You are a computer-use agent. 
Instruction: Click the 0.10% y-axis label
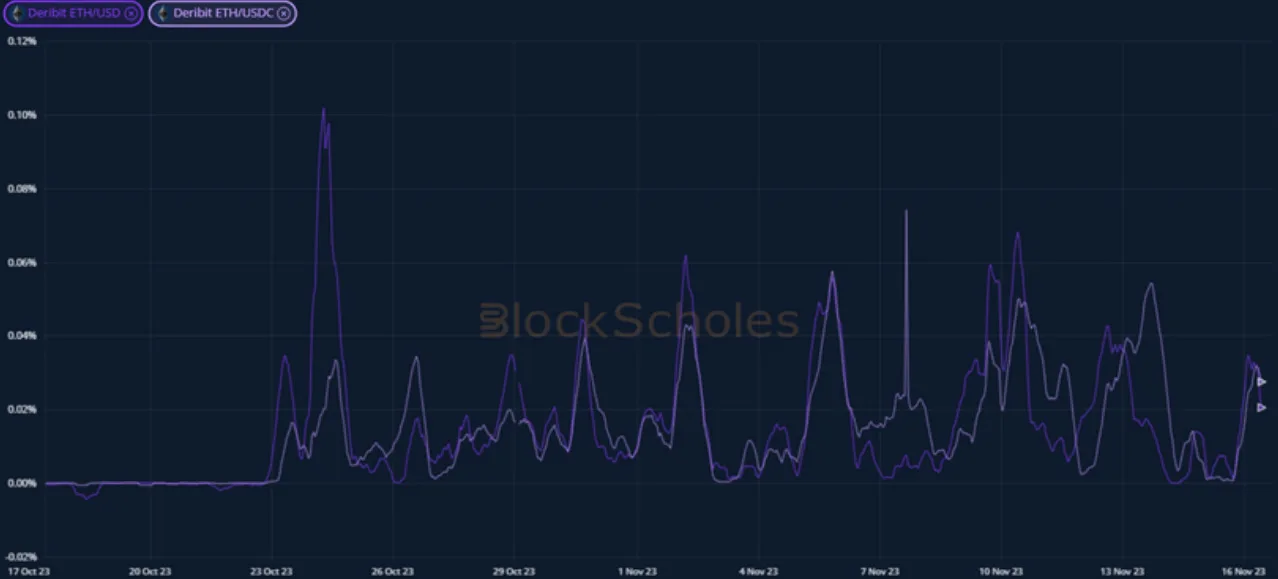[21, 115]
